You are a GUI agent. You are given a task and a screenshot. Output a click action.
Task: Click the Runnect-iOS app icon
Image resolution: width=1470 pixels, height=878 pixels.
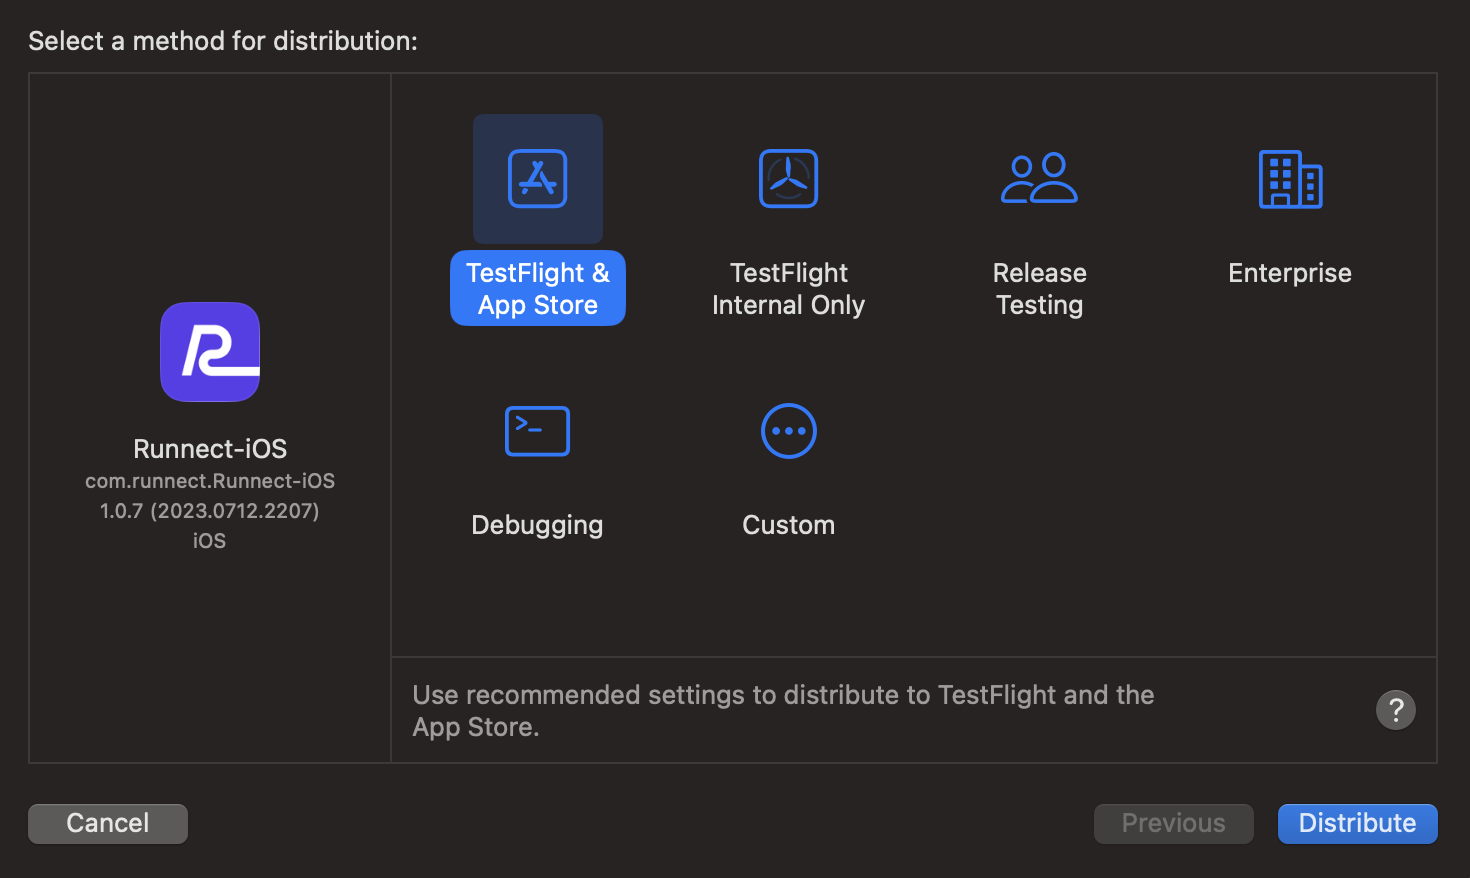click(x=210, y=352)
